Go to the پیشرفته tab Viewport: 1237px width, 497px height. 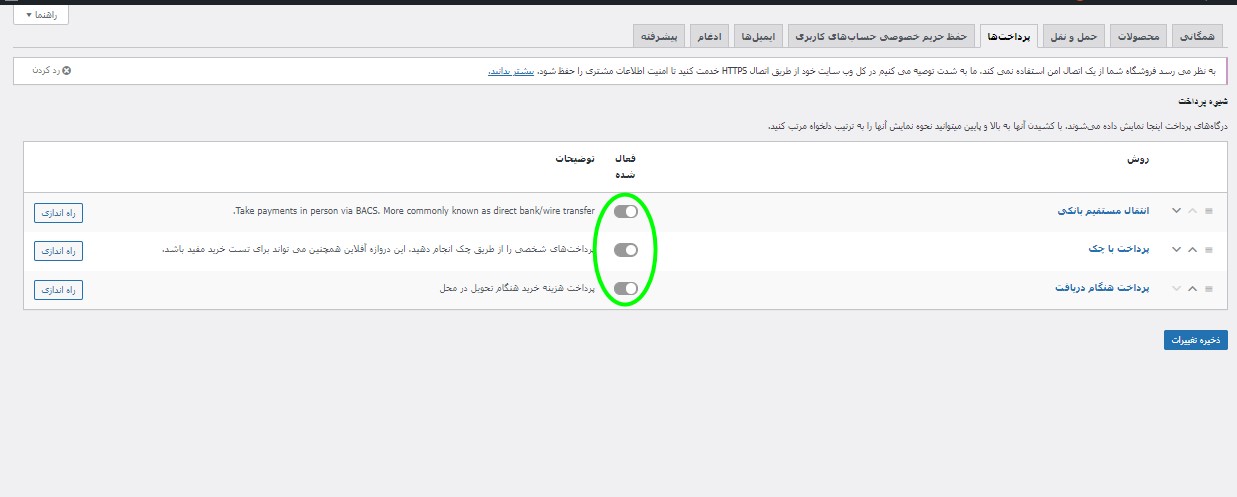[660, 37]
